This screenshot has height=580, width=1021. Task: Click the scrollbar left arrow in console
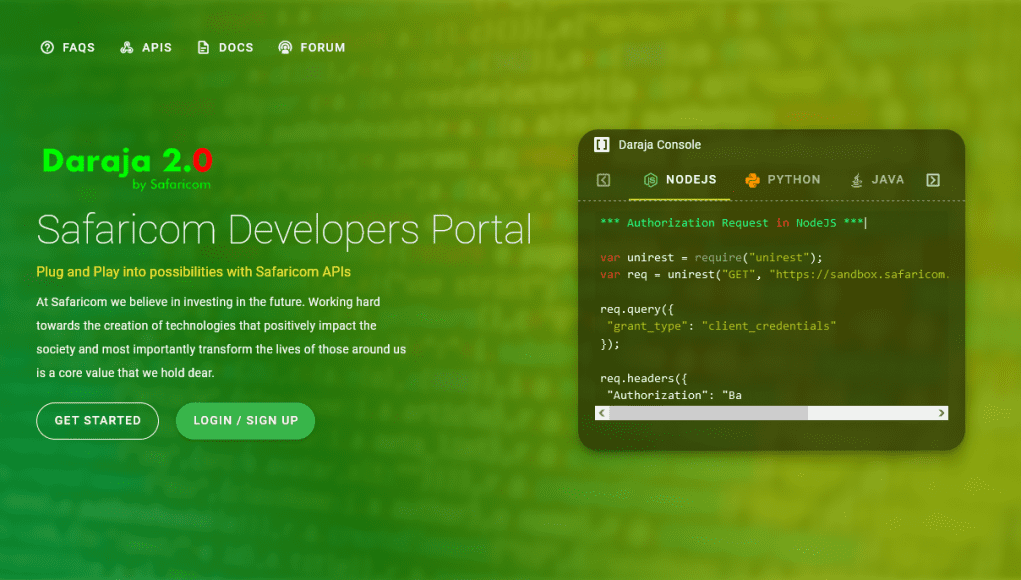(602, 413)
